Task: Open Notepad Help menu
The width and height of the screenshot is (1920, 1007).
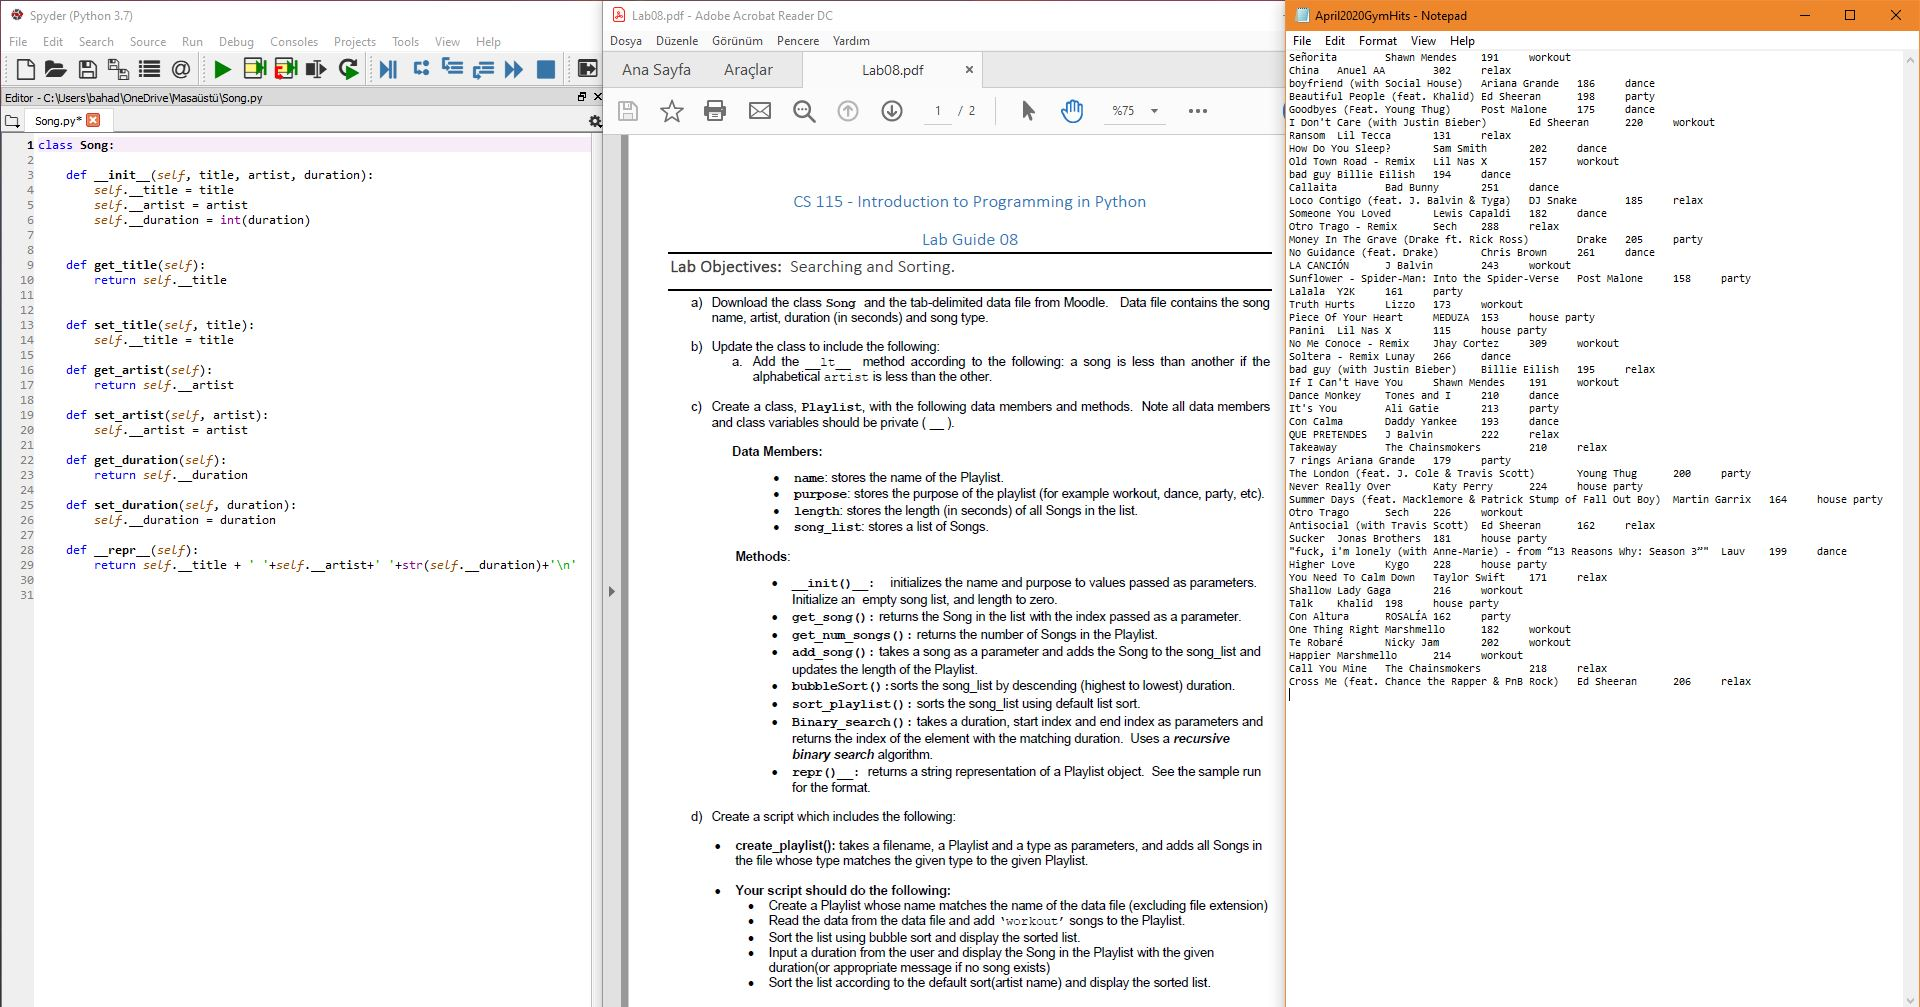Action: click(x=1462, y=41)
